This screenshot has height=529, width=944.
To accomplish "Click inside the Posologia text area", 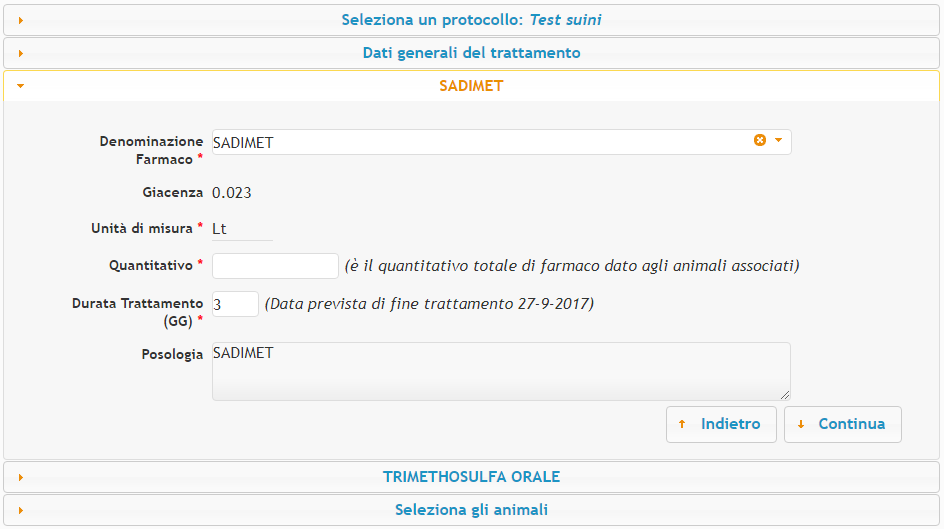I will point(501,371).
